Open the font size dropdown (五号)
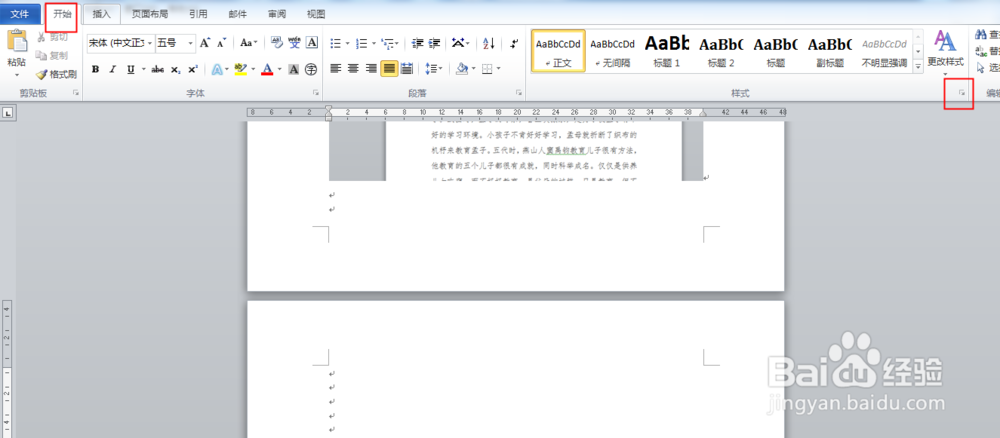1000x438 pixels. coord(191,43)
